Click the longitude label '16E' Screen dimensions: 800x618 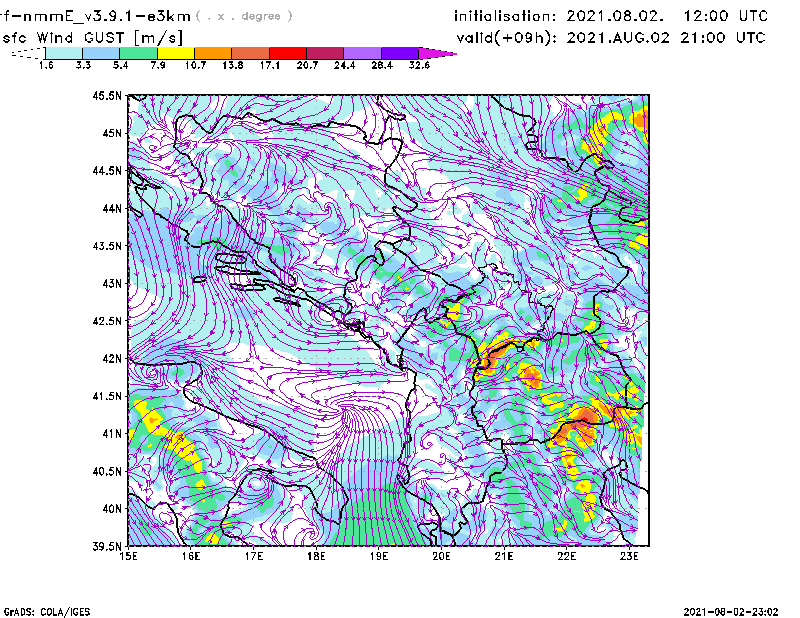[191, 556]
